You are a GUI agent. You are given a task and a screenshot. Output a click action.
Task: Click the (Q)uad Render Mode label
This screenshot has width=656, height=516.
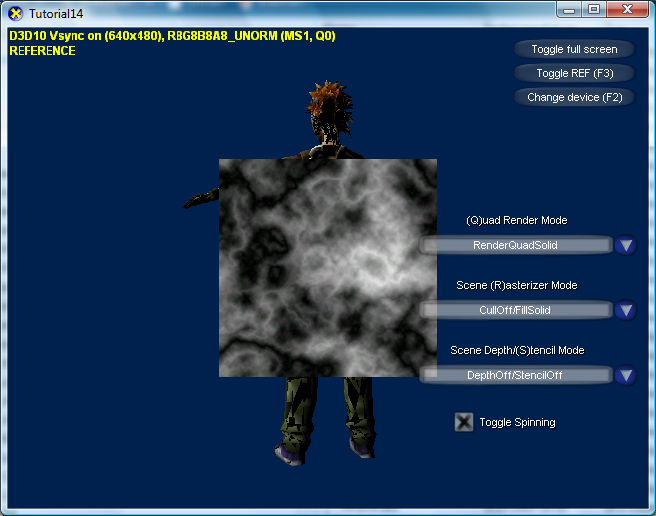[517, 221]
